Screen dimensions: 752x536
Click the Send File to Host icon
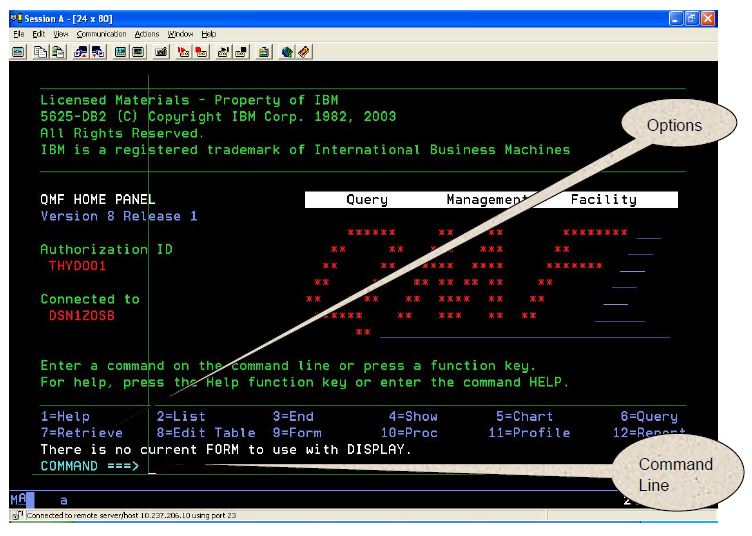(81, 52)
